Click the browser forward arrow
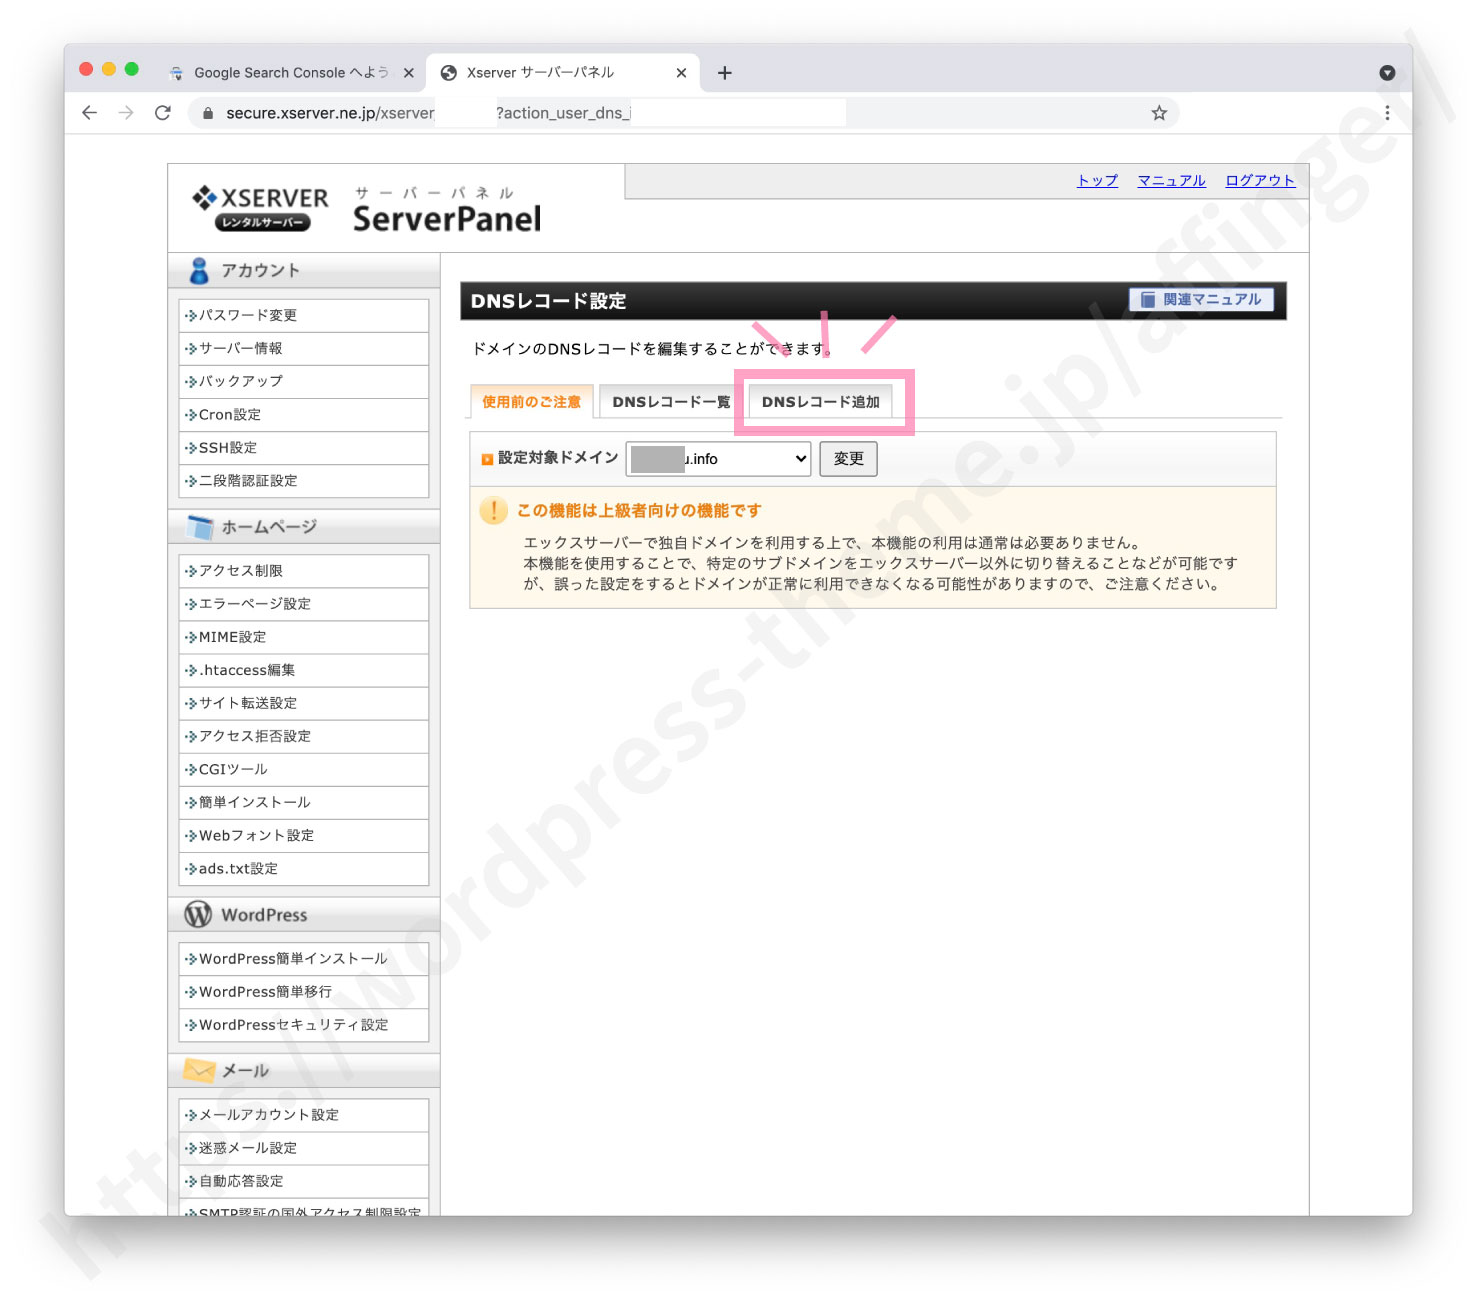The image size is (1476, 1299). (126, 113)
